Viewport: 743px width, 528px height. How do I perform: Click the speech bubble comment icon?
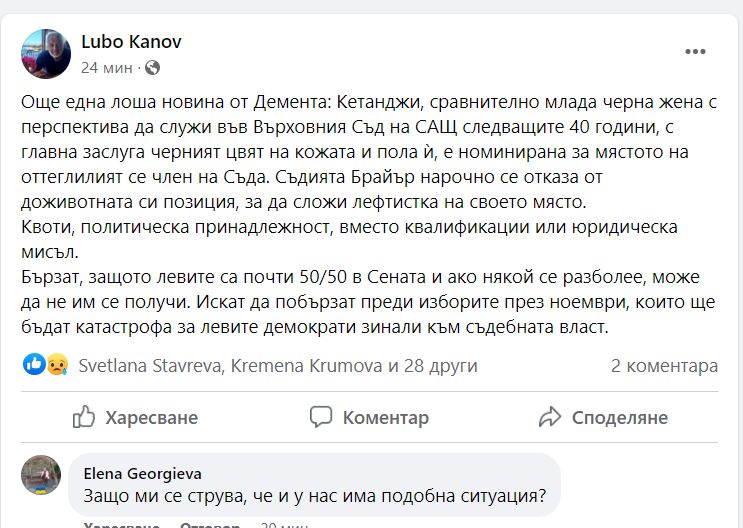(321, 417)
